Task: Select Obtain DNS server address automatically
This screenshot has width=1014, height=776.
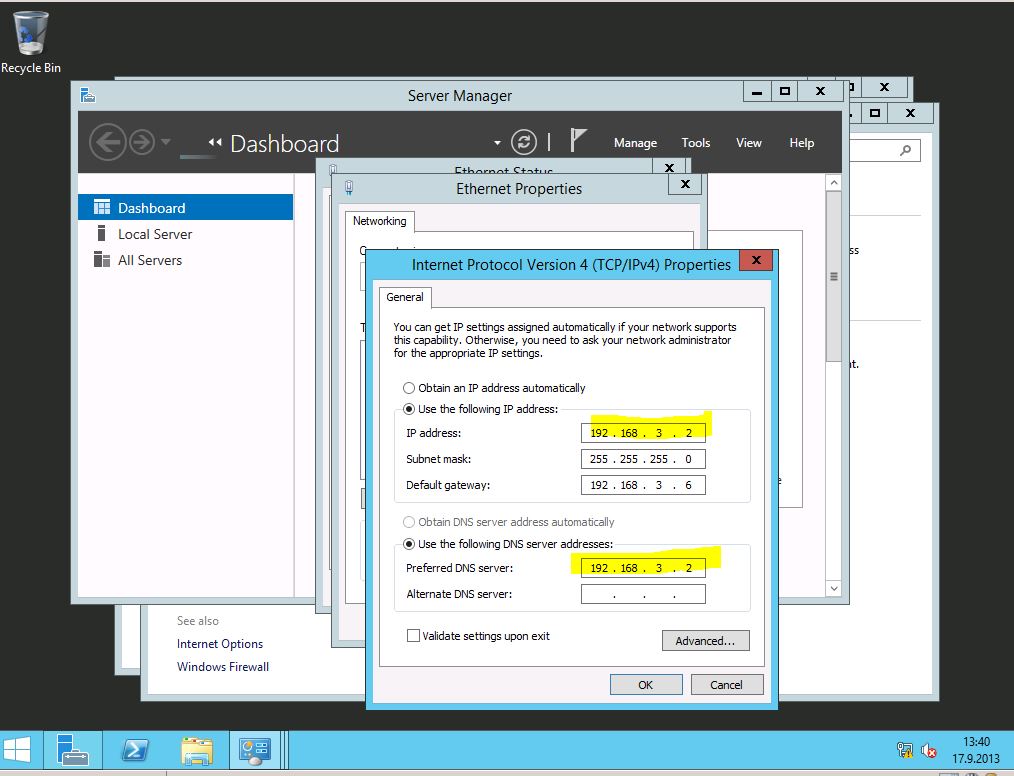Action: click(409, 522)
